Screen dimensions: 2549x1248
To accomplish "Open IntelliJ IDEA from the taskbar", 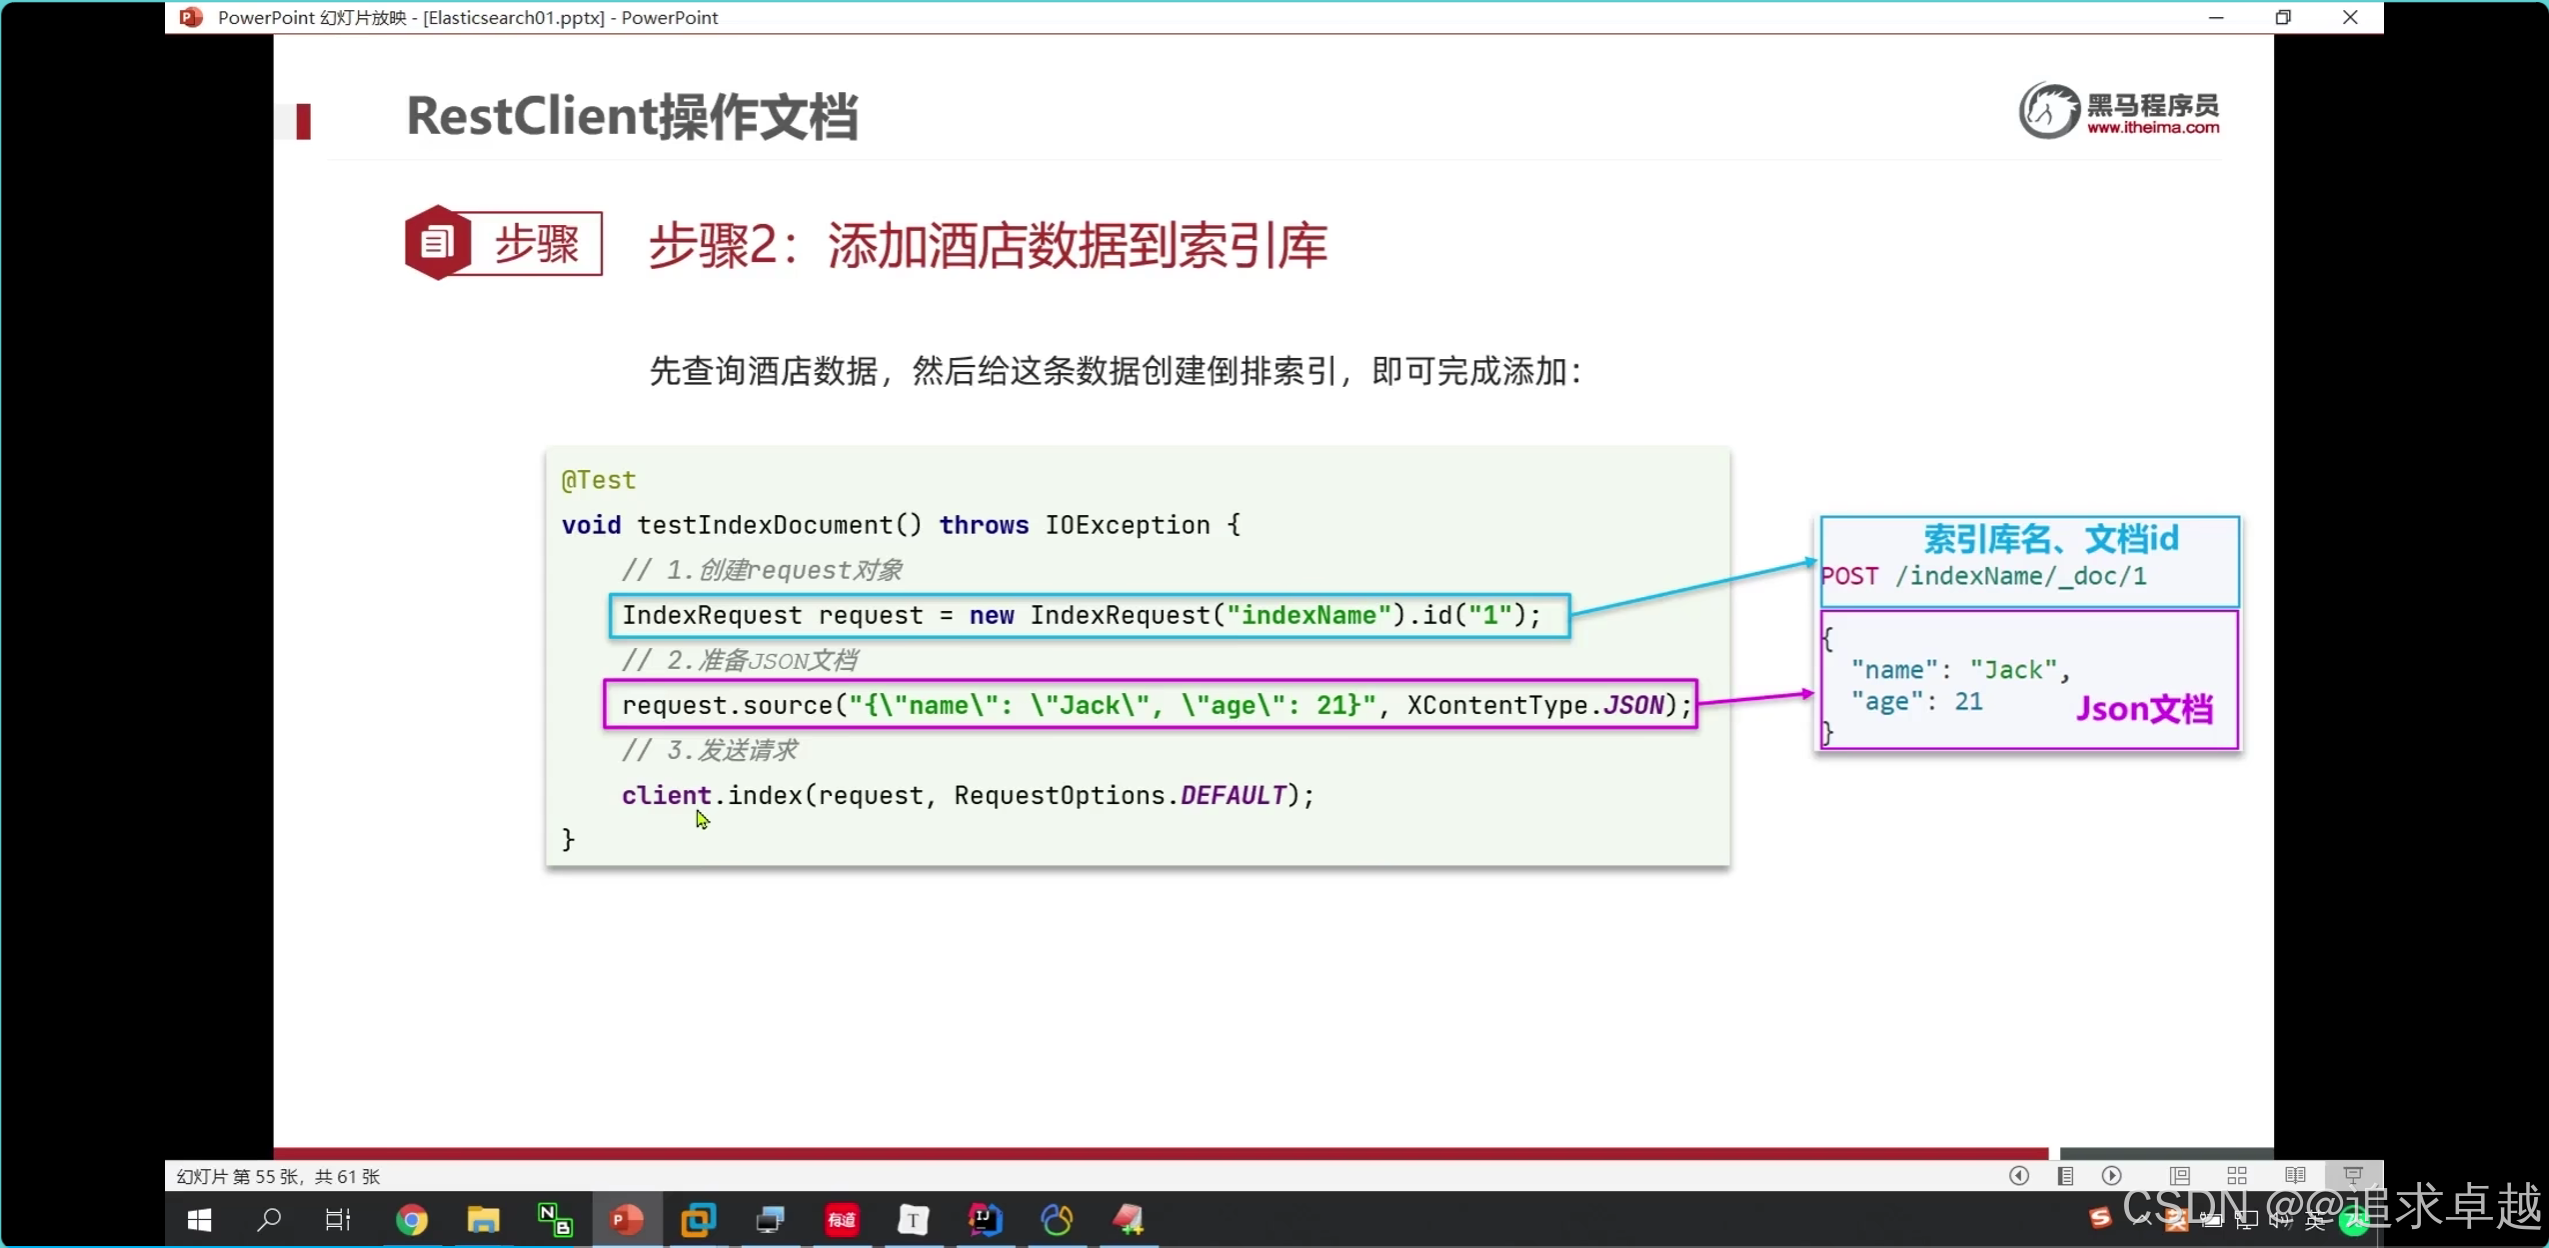I will click(x=985, y=1219).
